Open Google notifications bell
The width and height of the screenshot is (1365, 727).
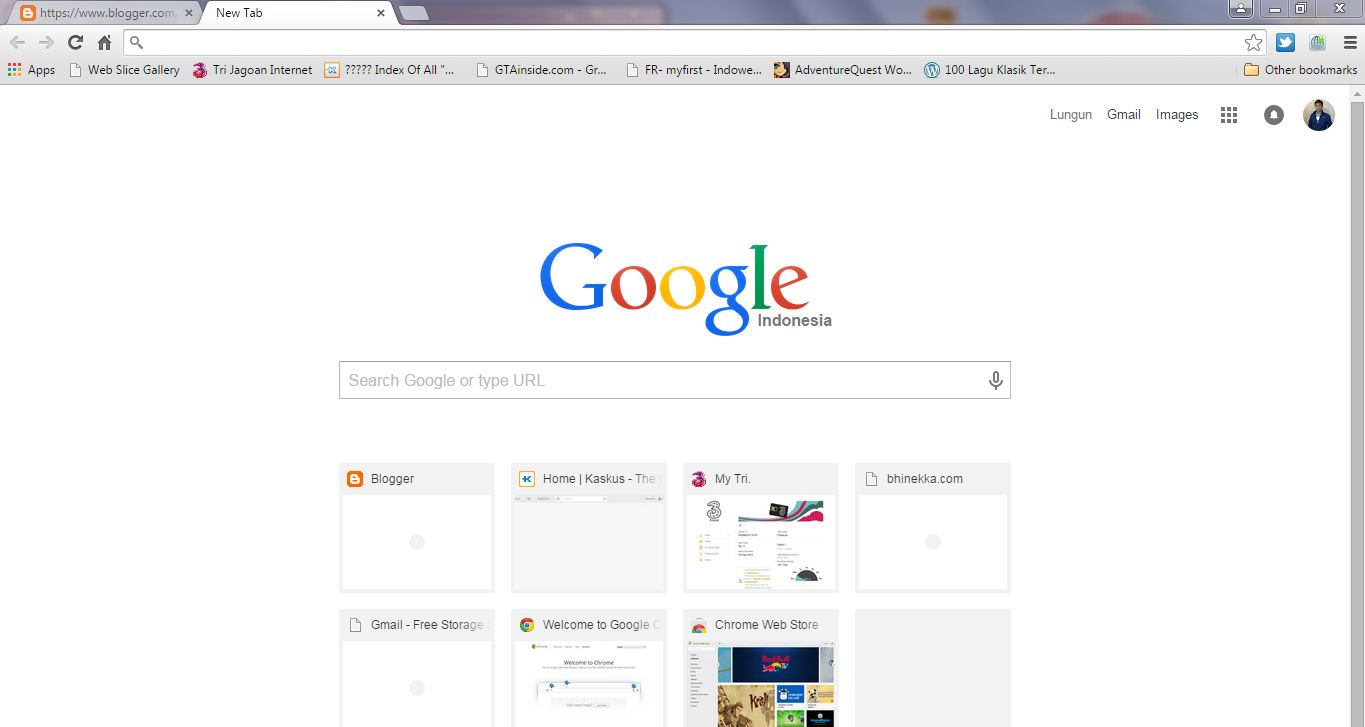(x=1273, y=114)
